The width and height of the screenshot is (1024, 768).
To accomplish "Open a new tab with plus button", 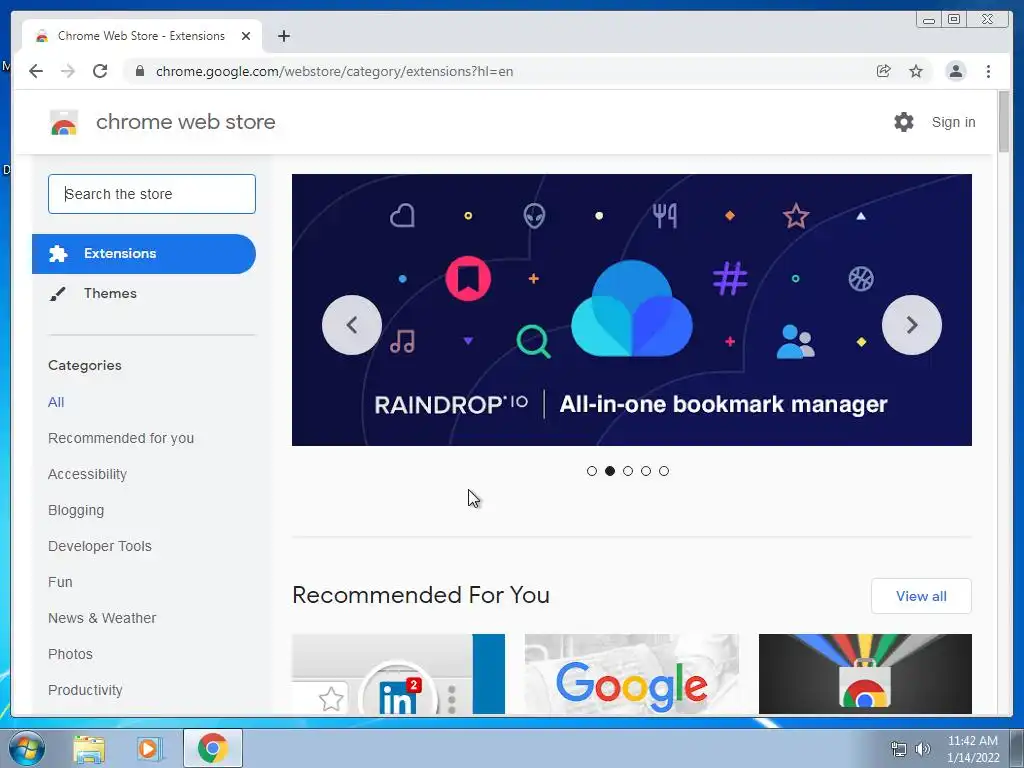I will click(x=283, y=36).
